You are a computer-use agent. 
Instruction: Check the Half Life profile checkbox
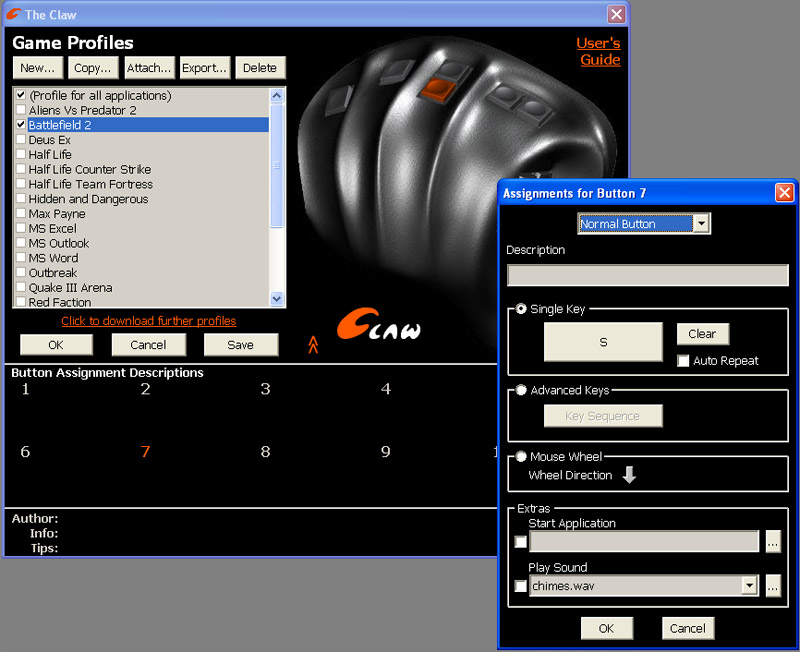coord(21,154)
